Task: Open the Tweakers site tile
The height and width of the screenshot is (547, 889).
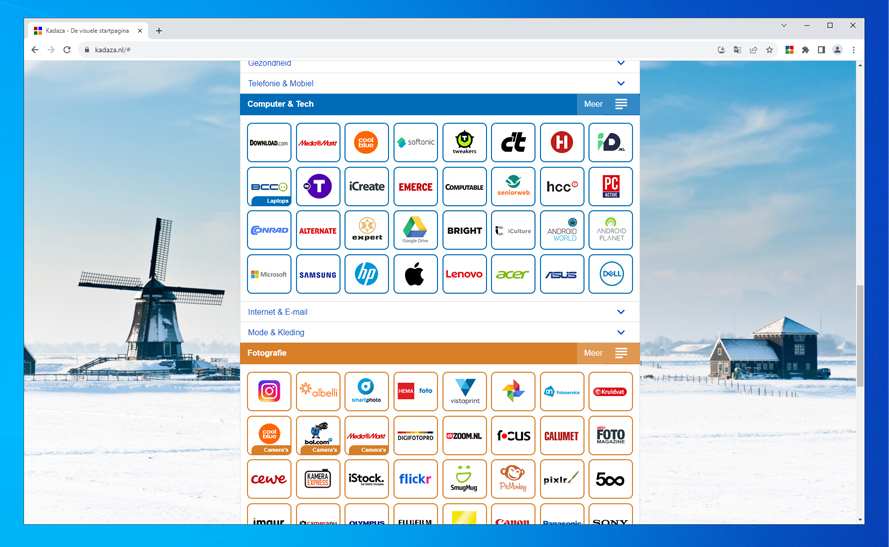Action: [464, 143]
